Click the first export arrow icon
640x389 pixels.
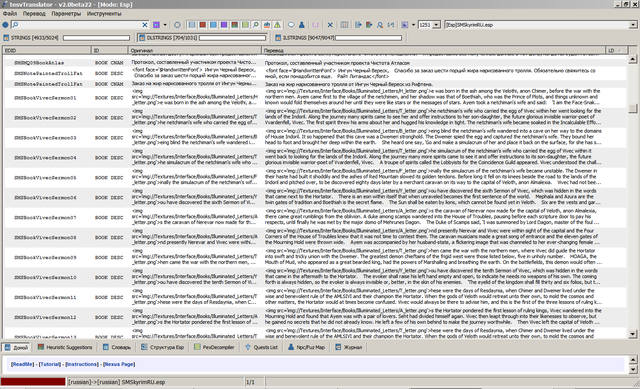[358, 25]
